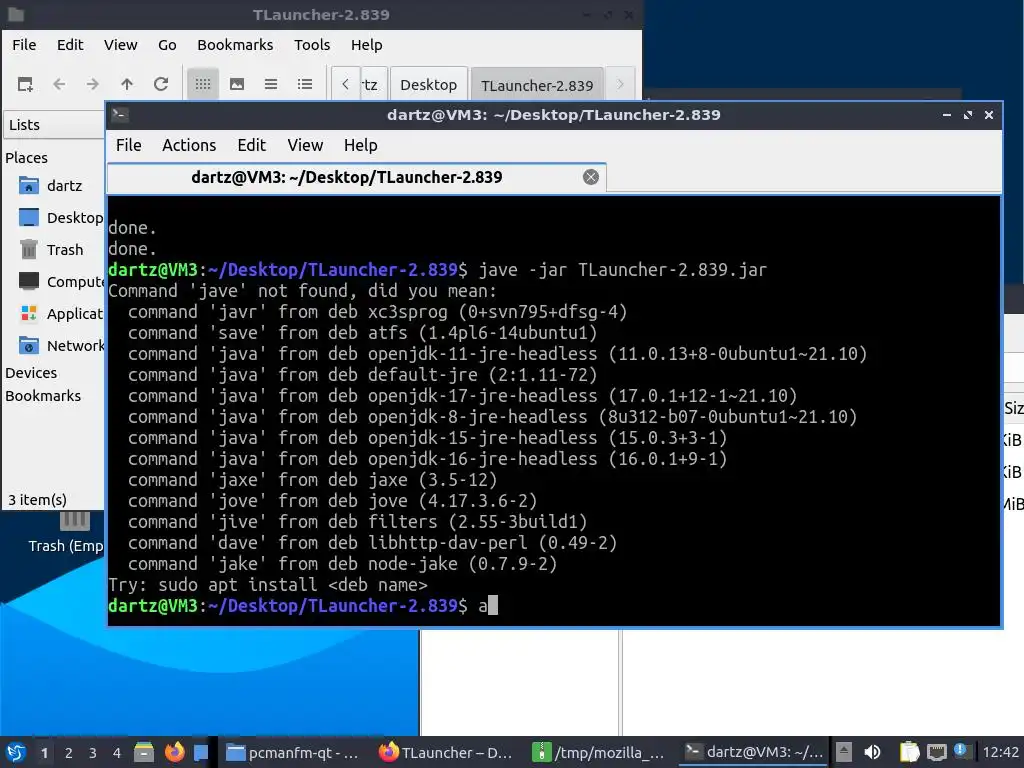
Task: Click the Devices section header
Action: [31, 373]
